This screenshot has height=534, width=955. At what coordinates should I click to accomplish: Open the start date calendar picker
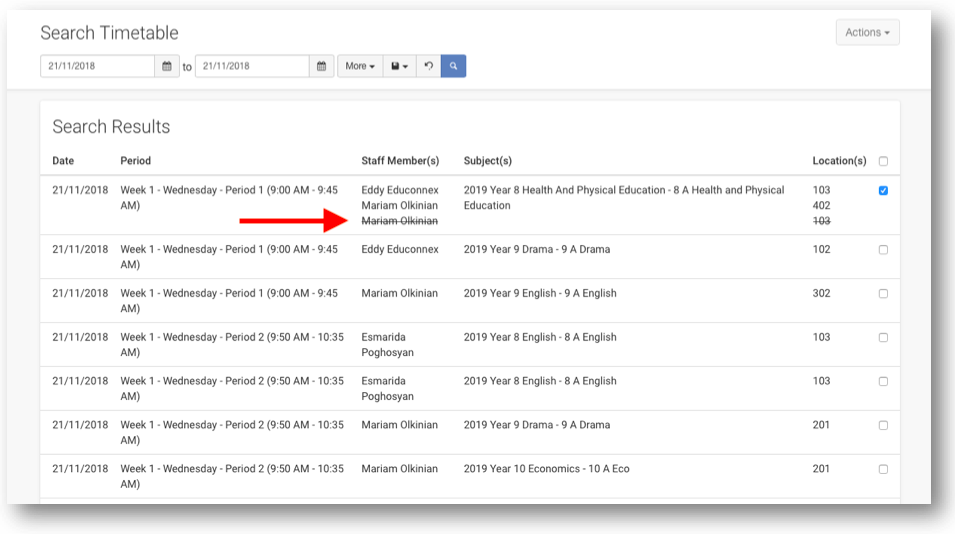click(166, 66)
